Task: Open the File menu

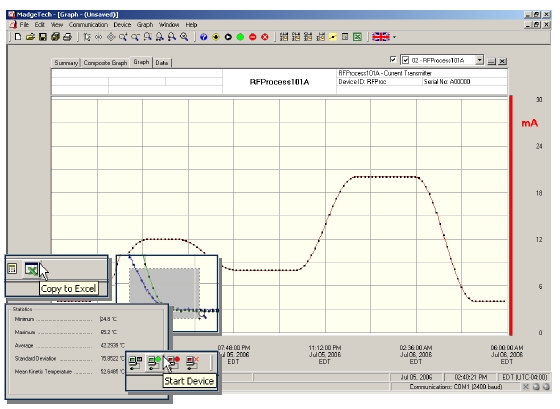Action: point(24,25)
